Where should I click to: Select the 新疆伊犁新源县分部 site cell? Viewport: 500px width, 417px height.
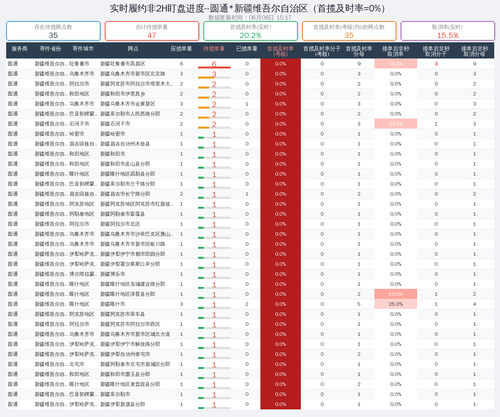pos(123,404)
